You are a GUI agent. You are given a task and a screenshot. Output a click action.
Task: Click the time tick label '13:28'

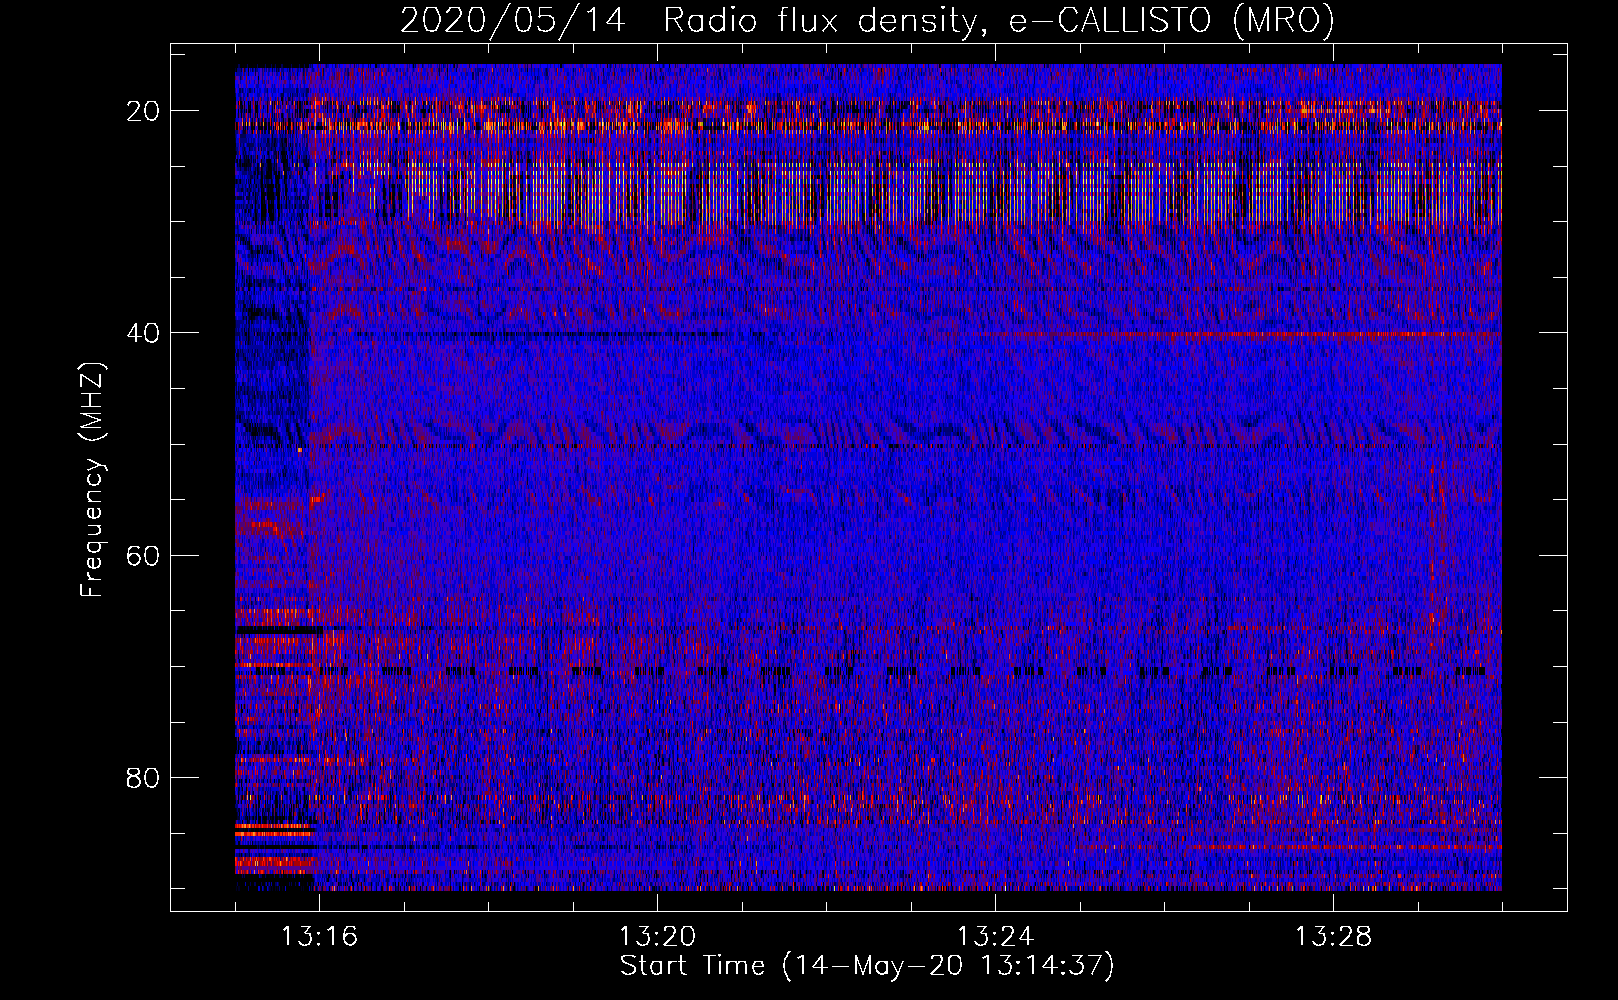pos(1333,937)
